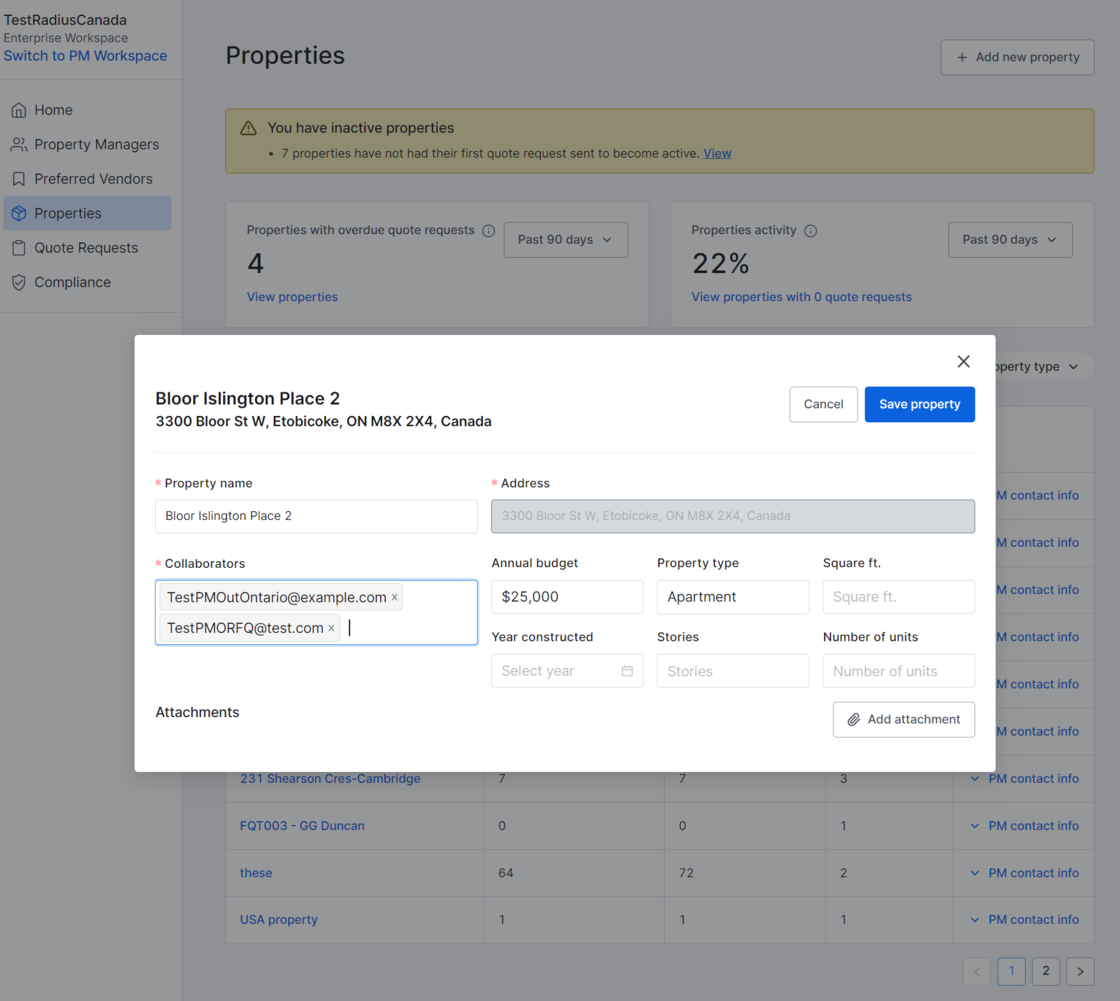The height and width of the screenshot is (1001, 1120).
Task: Edit the Annual budget field
Action: pos(567,597)
